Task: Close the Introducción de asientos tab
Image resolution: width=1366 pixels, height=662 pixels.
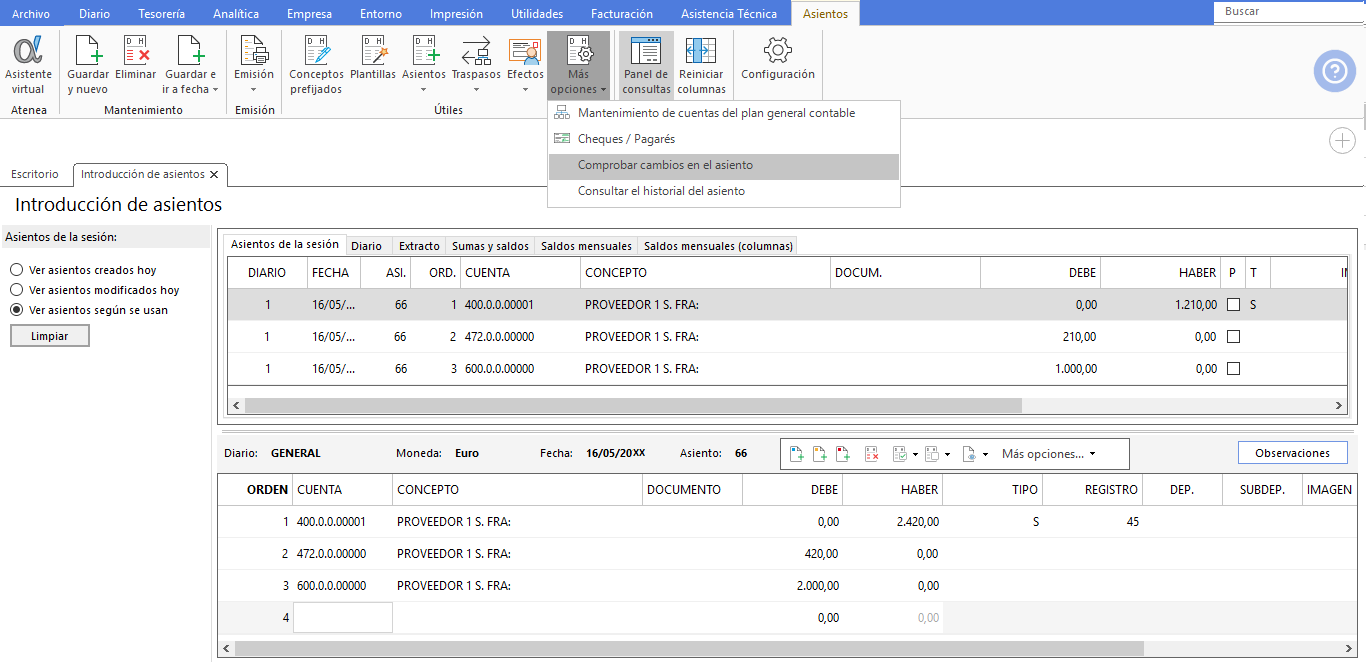Action: (x=214, y=174)
